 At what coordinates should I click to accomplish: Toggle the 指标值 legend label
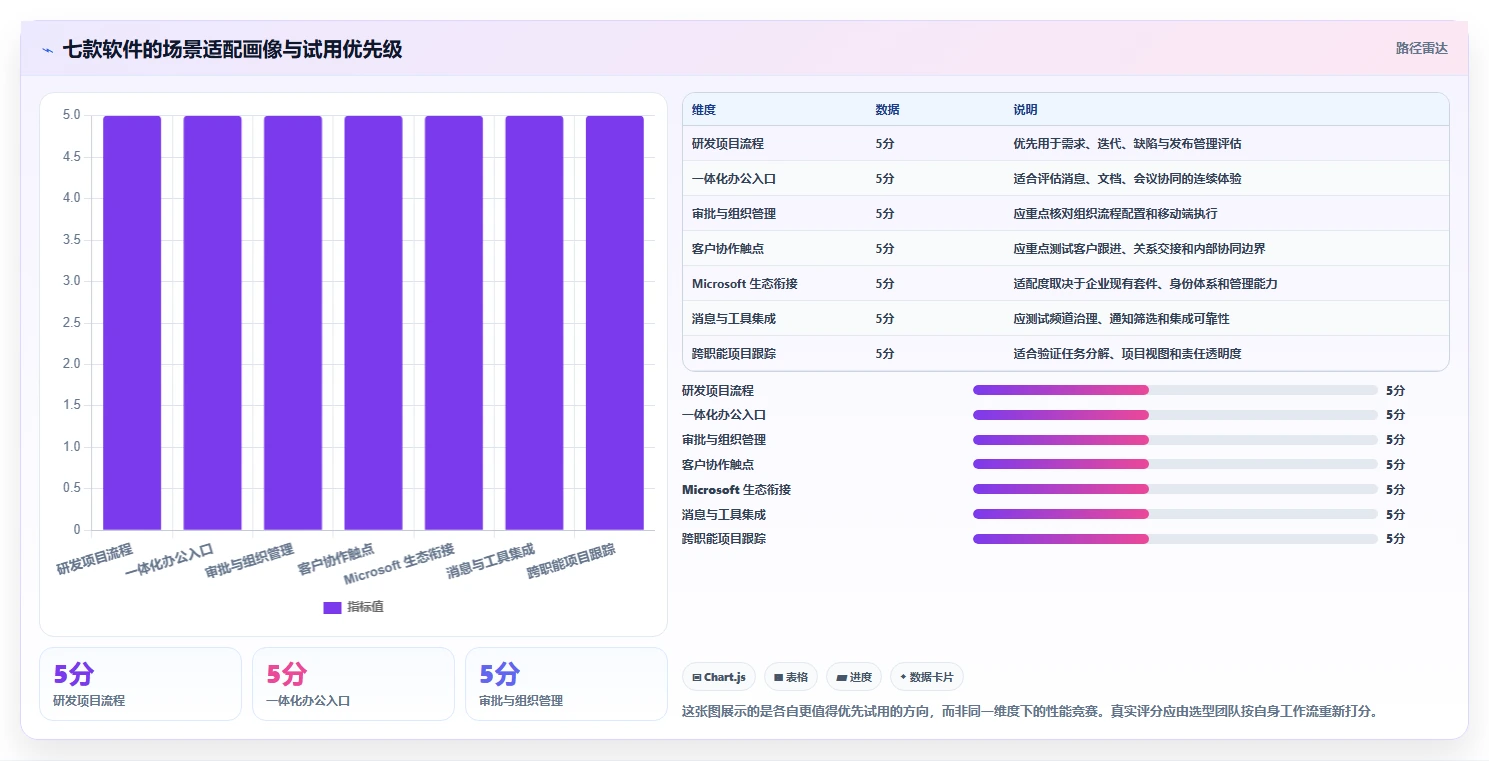(365, 608)
